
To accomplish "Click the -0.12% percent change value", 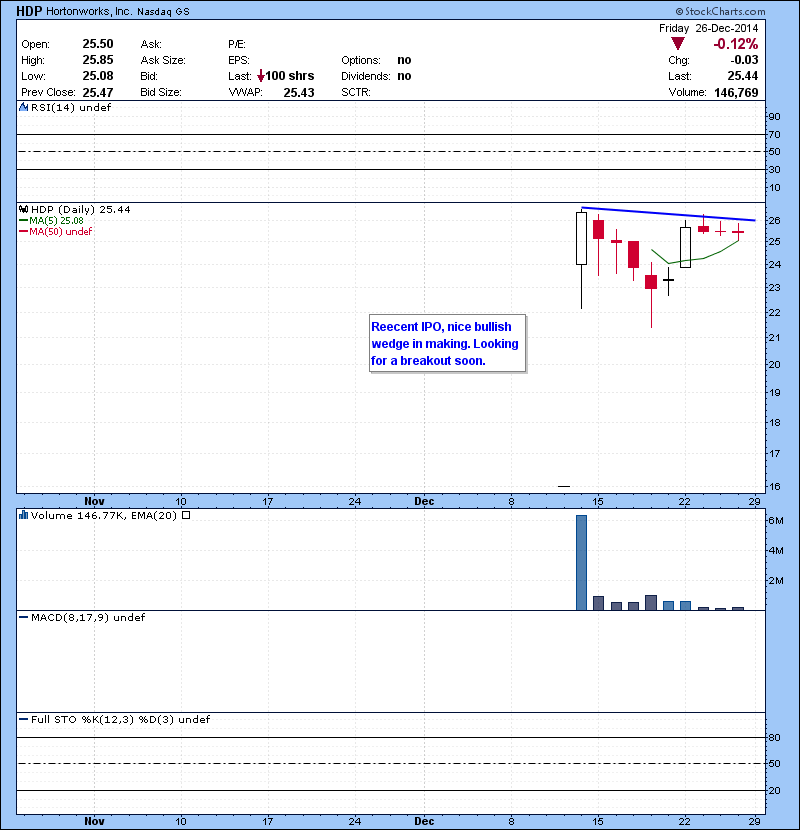I will 735,44.
